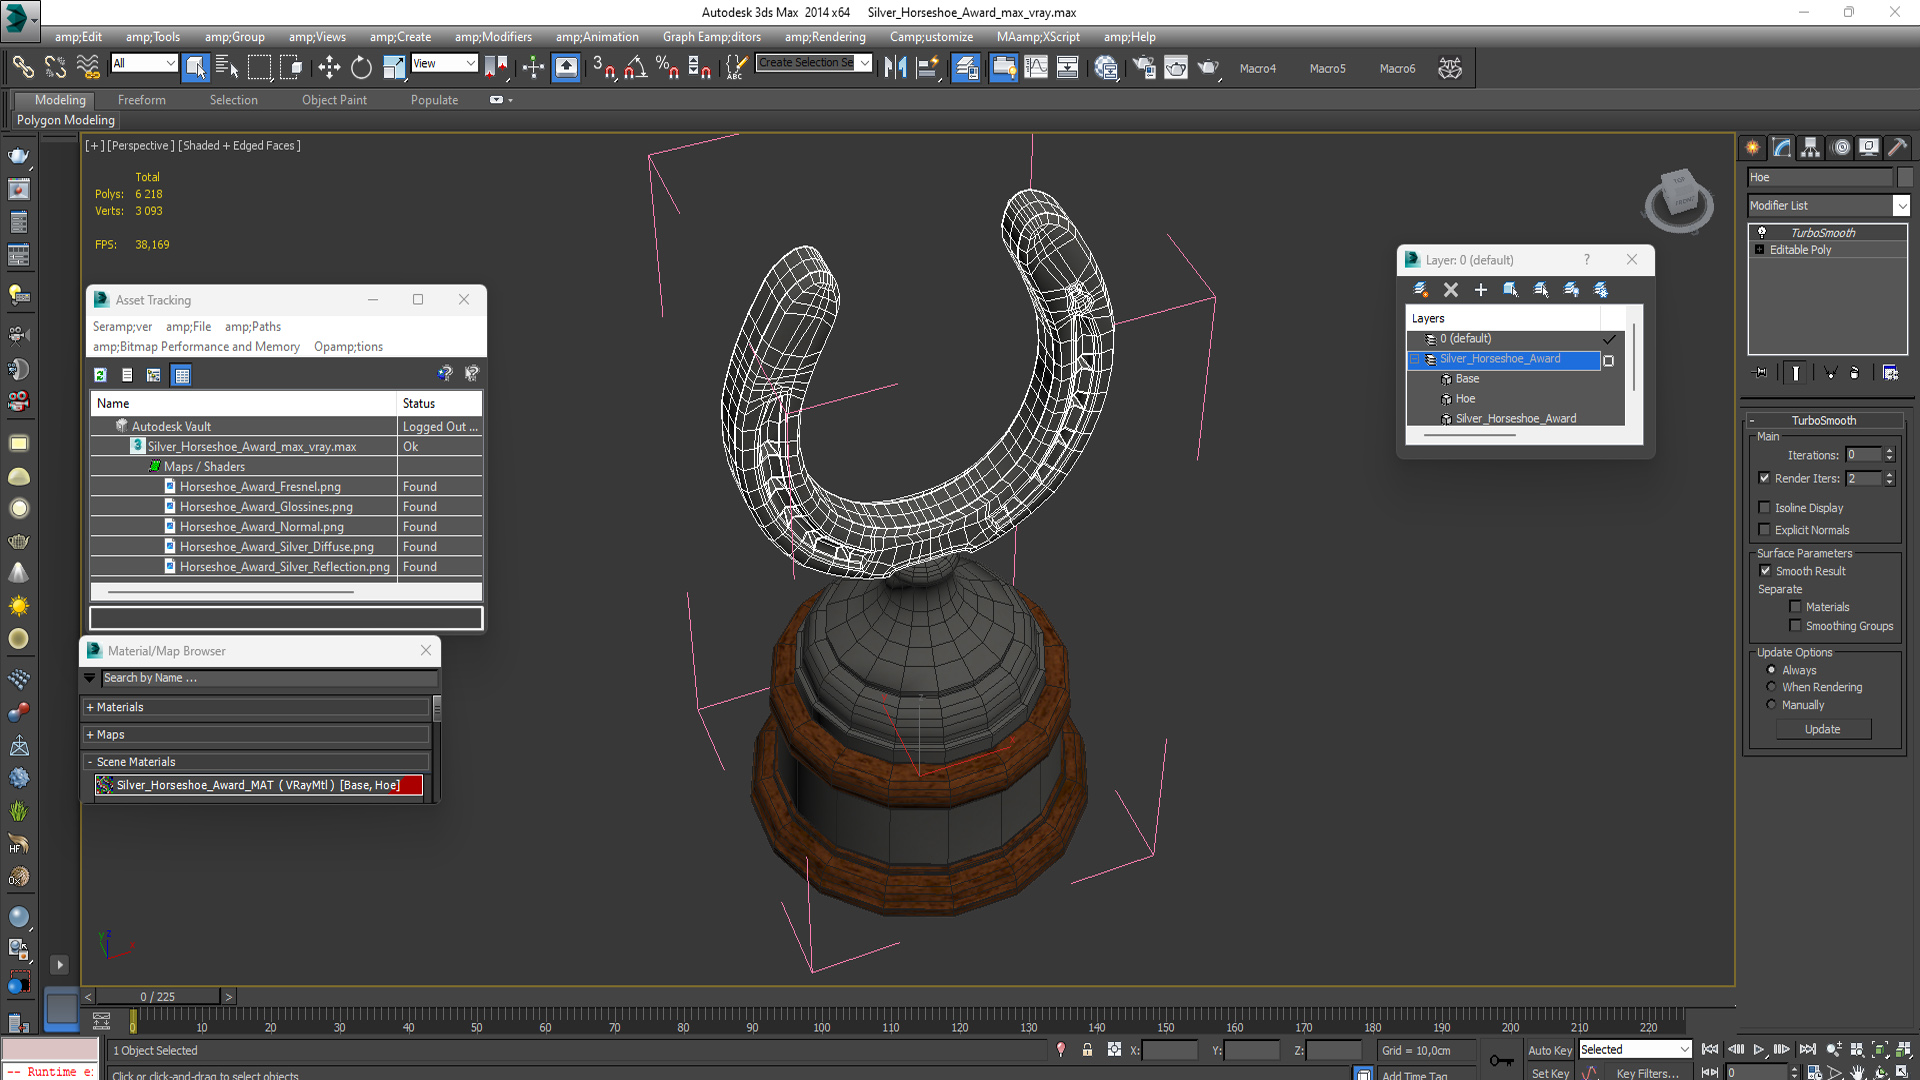Enable Render Iters checkbox

tap(1764, 478)
